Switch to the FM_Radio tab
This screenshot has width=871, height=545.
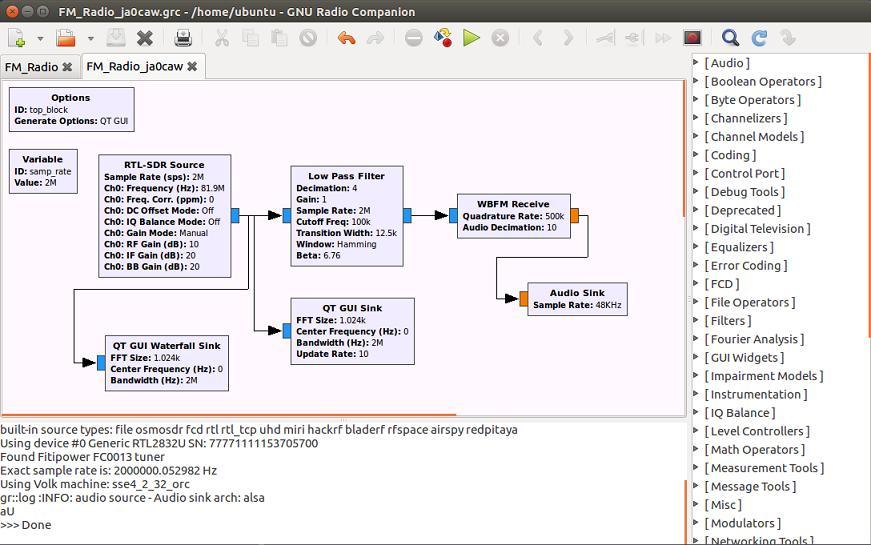[31, 67]
